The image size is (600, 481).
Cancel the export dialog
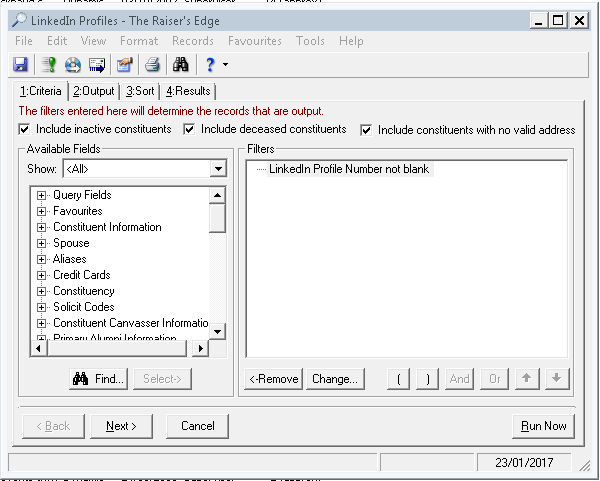click(197, 426)
